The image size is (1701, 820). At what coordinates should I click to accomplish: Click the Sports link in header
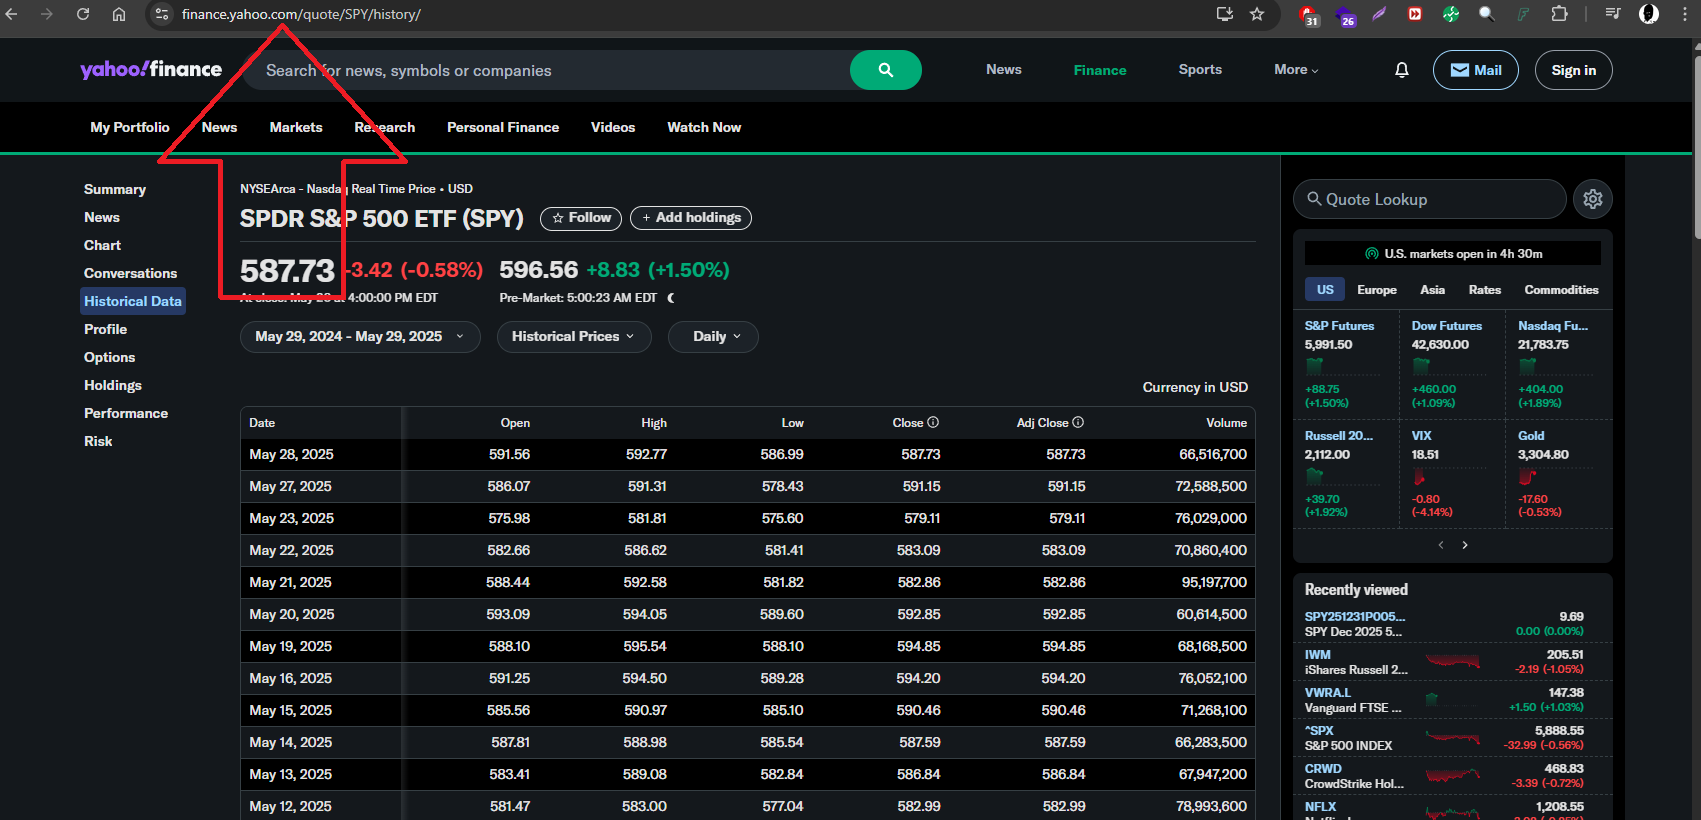tap(1200, 69)
